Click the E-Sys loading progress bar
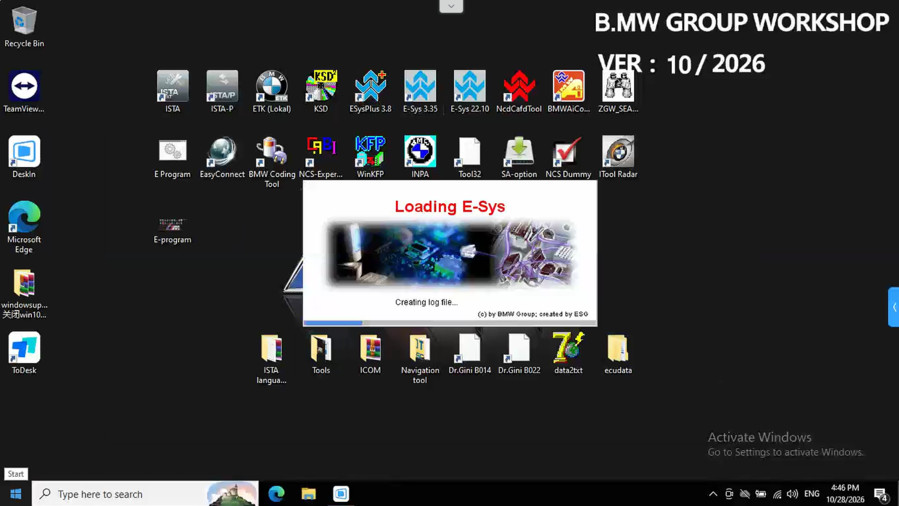Viewport: 899px width, 506px height. 450,323
